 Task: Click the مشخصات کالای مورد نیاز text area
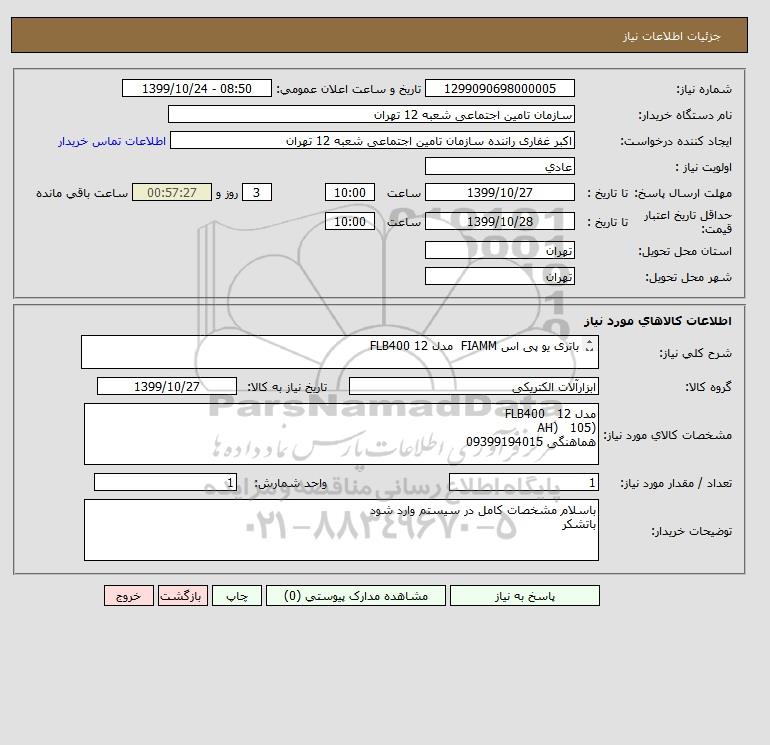(x=341, y=434)
